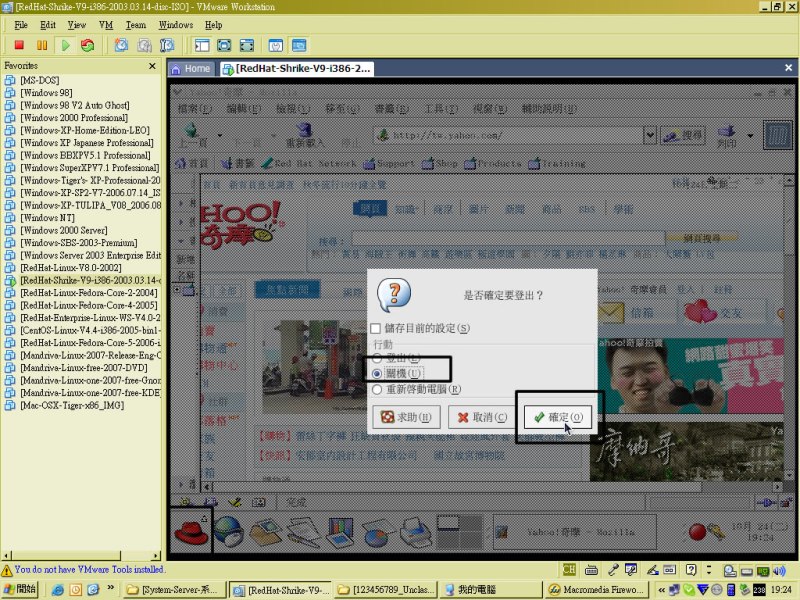Click the Back arrow in Mozilla toolbar
The width and height of the screenshot is (800, 600).
(x=192, y=135)
